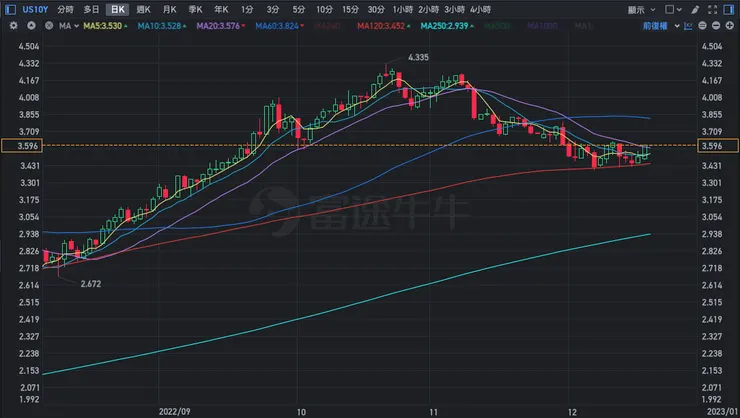Enter fullscreen chart mode

click(x=712, y=9)
